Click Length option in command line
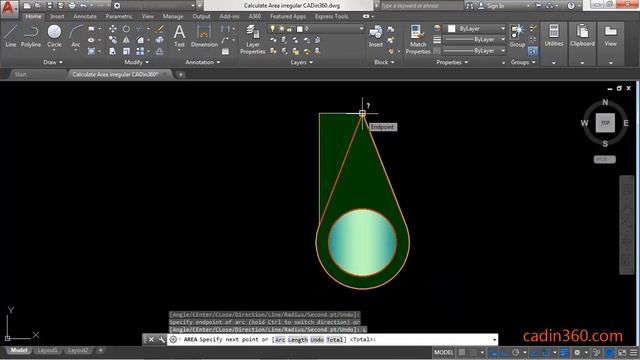Viewport: 640px width, 360px height. (x=298, y=340)
